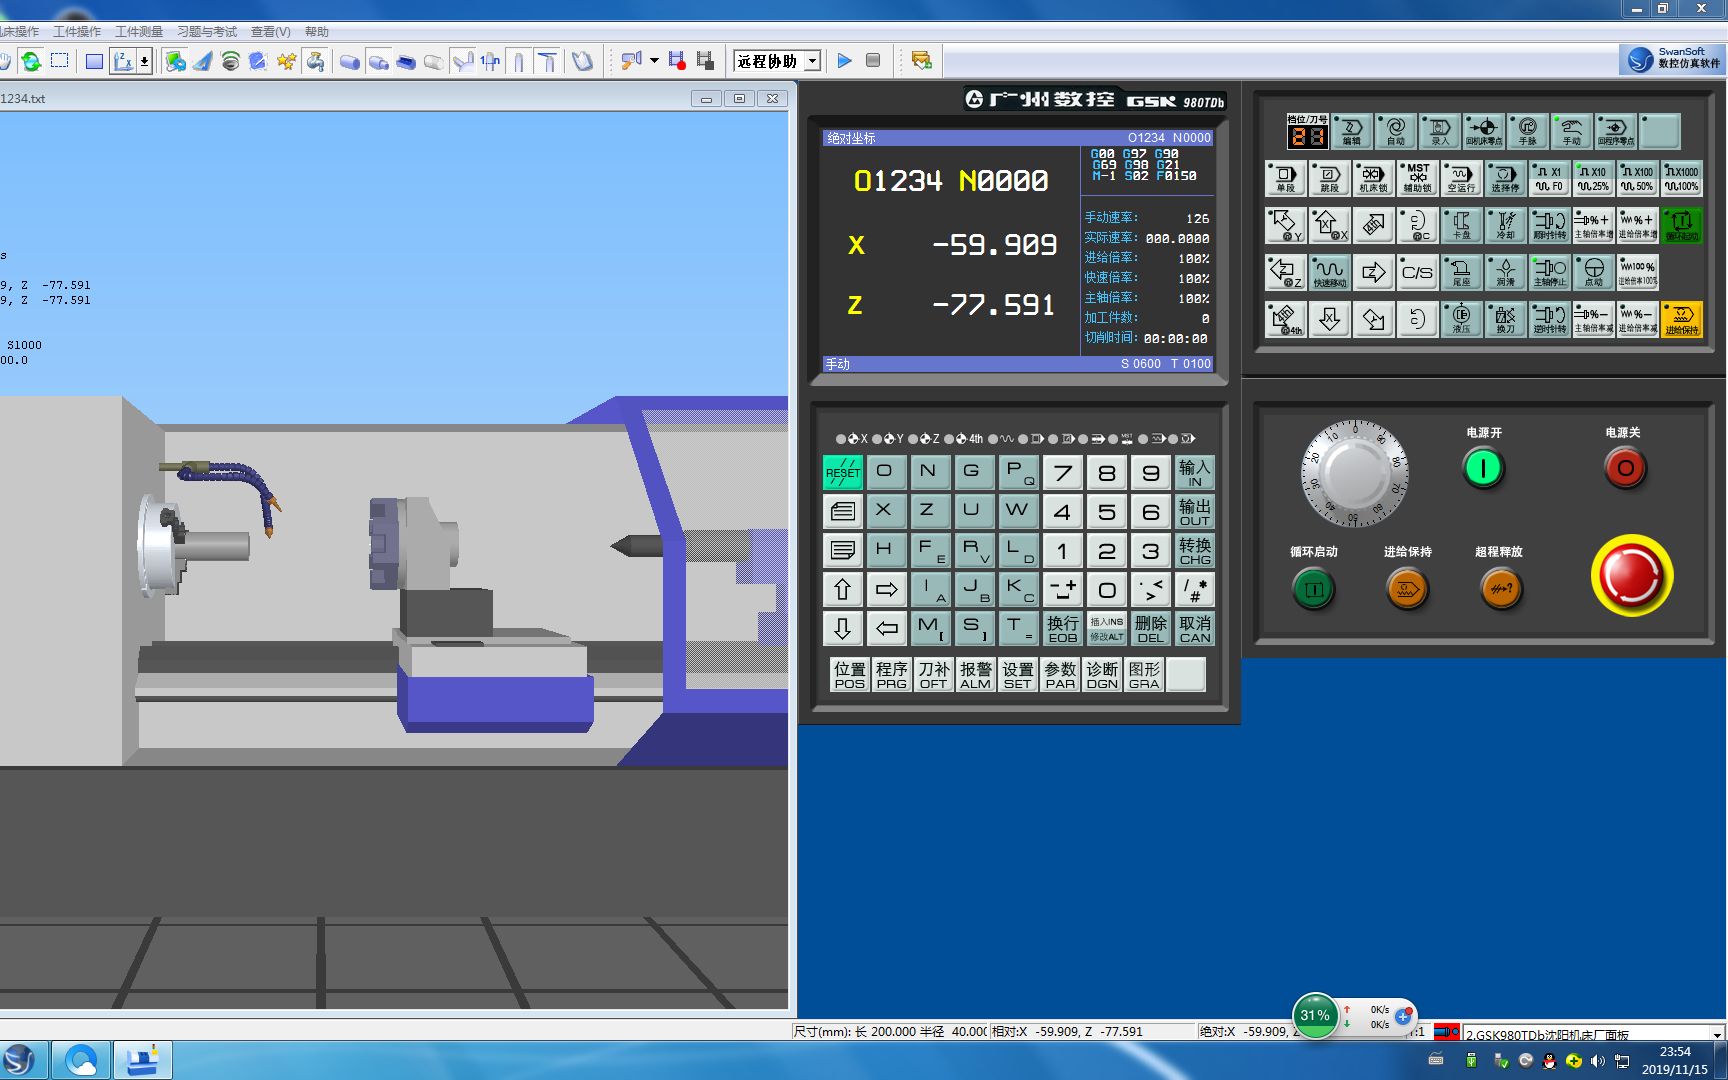Select the X100 50% increment key
The width and height of the screenshot is (1728, 1080).
1637,178
